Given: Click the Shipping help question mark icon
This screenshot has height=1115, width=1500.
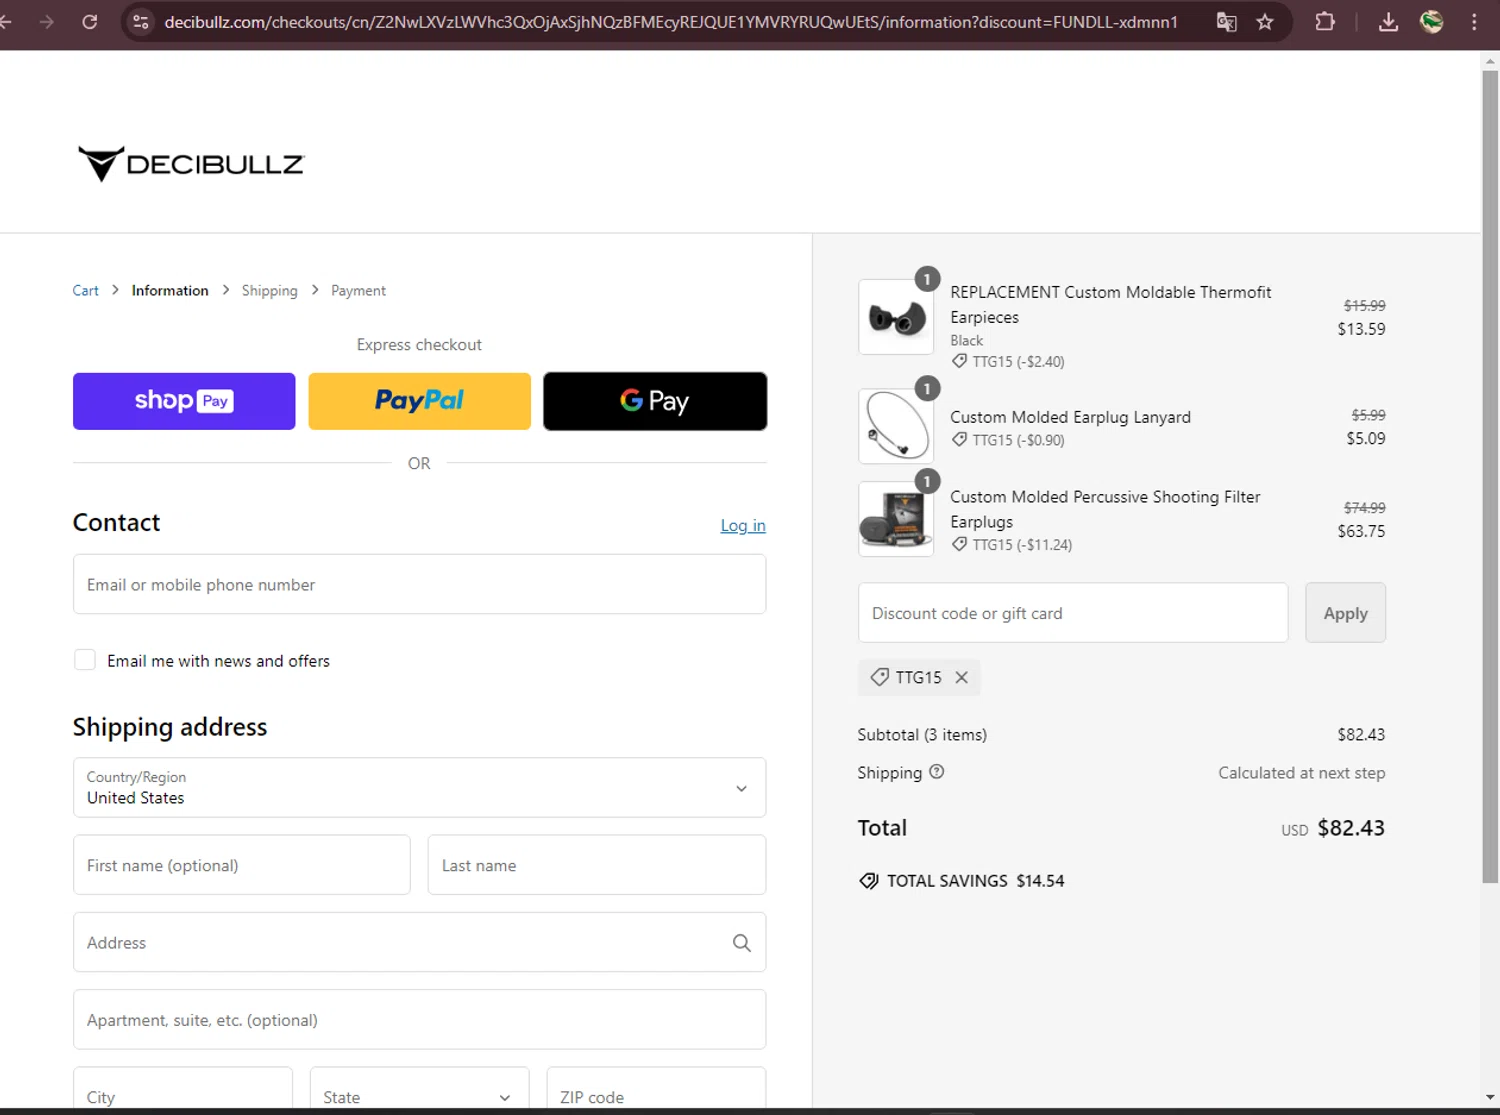Looking at the screenshot, I should tap(937, 772).
